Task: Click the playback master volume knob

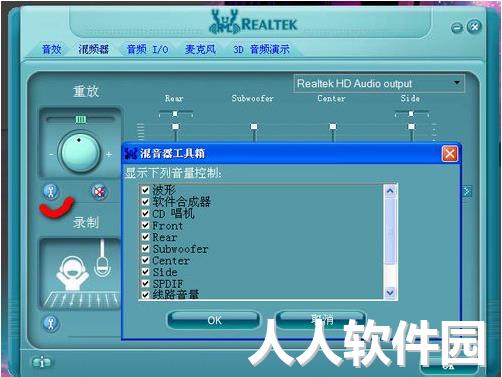Action: (79, 152)
